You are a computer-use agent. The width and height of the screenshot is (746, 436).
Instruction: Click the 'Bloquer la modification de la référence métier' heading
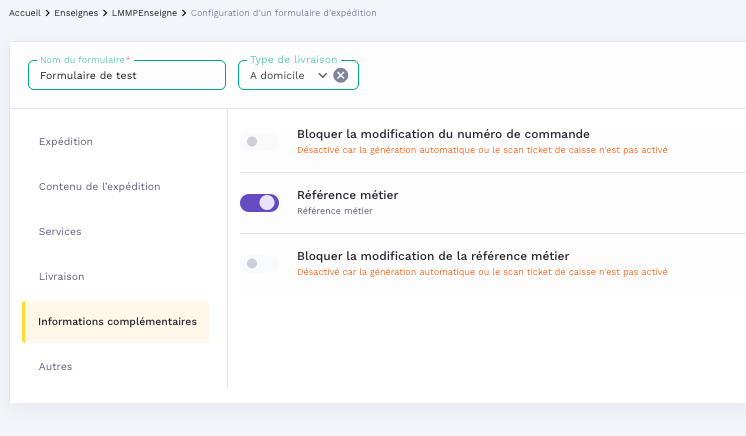[x=433, y=256]
